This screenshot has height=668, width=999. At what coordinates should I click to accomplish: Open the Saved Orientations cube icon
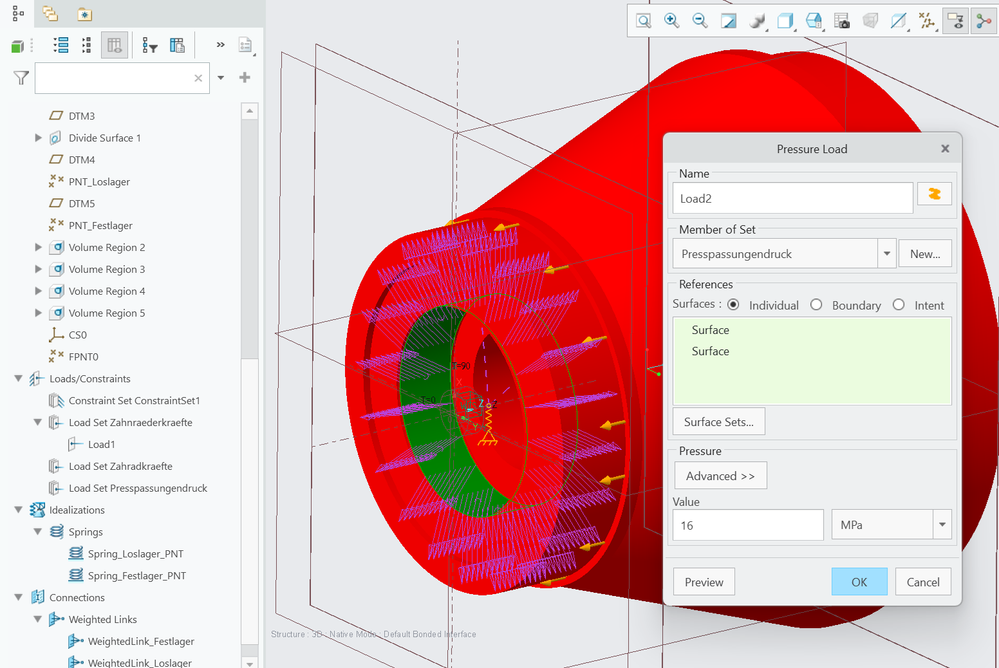(785, 21)
